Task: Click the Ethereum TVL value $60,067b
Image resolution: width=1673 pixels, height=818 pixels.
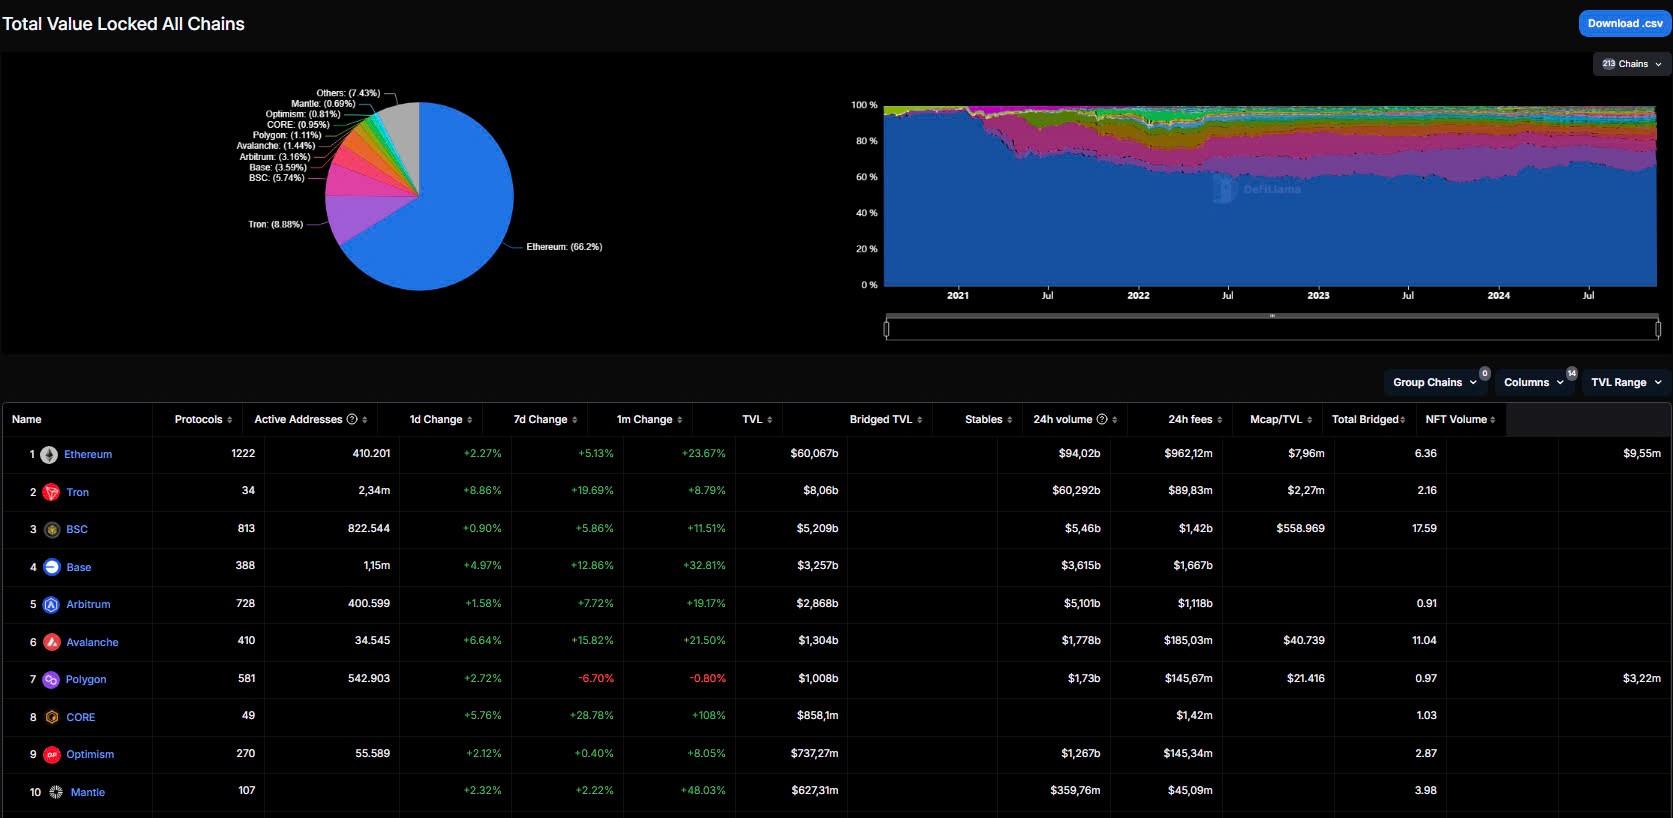Action: 814,454
